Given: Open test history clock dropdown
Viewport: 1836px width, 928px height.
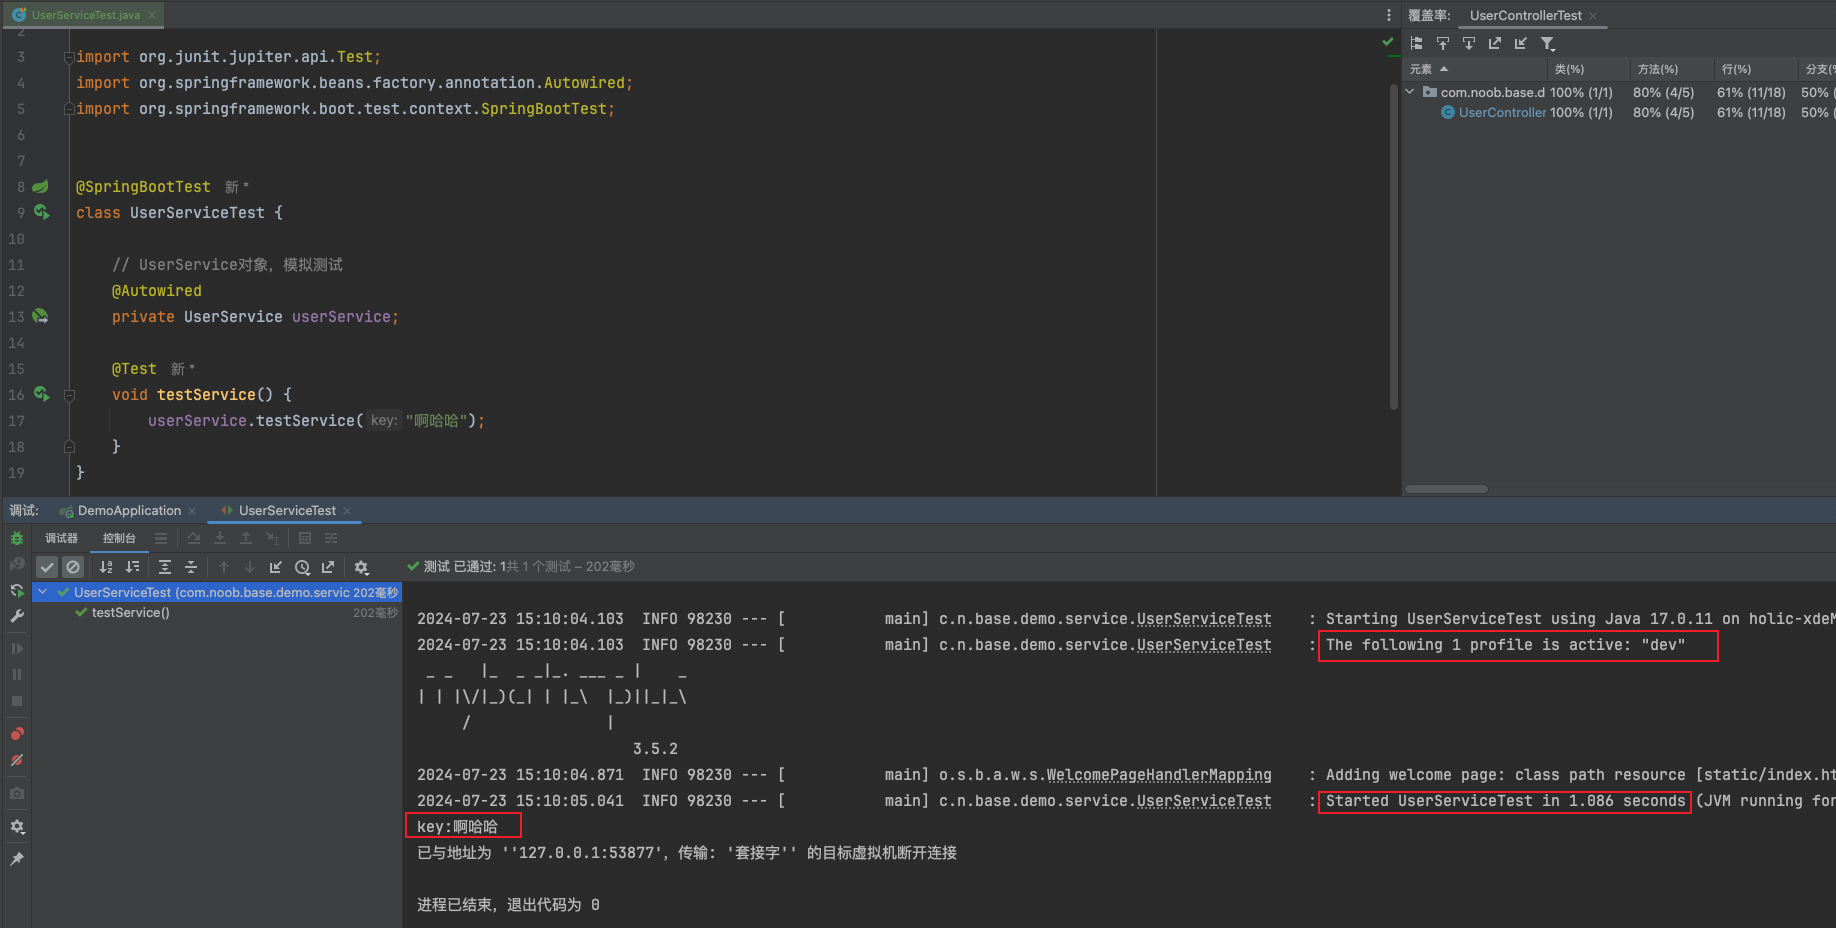Looking at the screenshot, I should point(302,567).
